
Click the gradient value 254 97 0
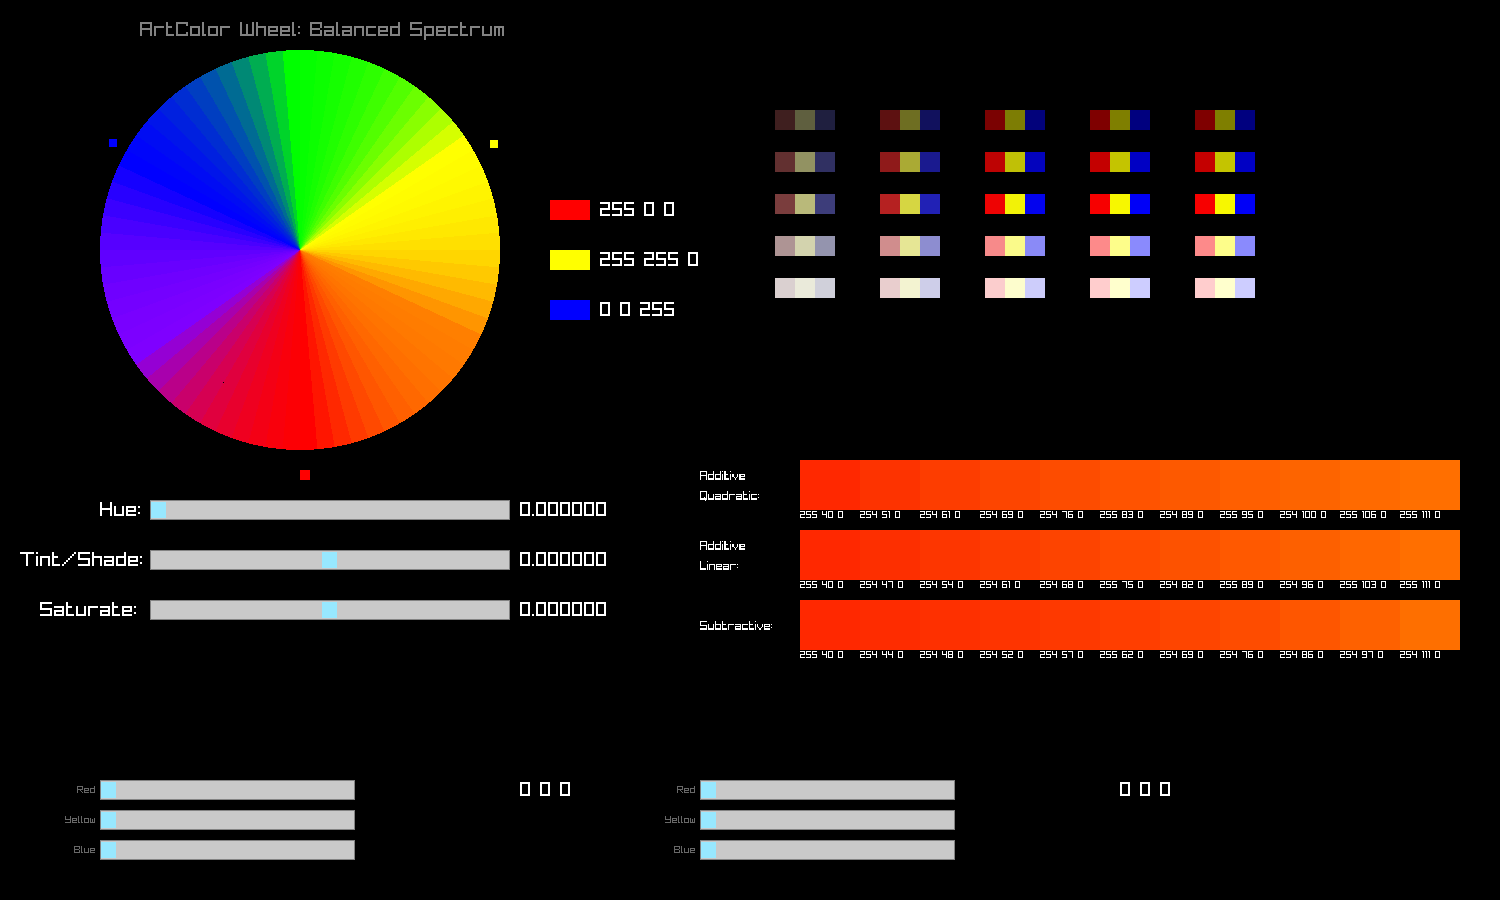pos(1361,655)
